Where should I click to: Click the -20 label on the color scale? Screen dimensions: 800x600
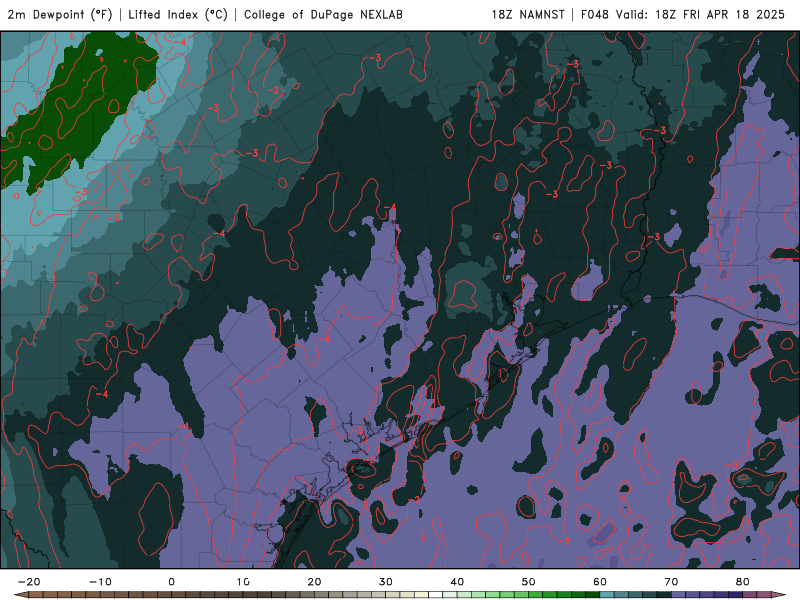29,582
